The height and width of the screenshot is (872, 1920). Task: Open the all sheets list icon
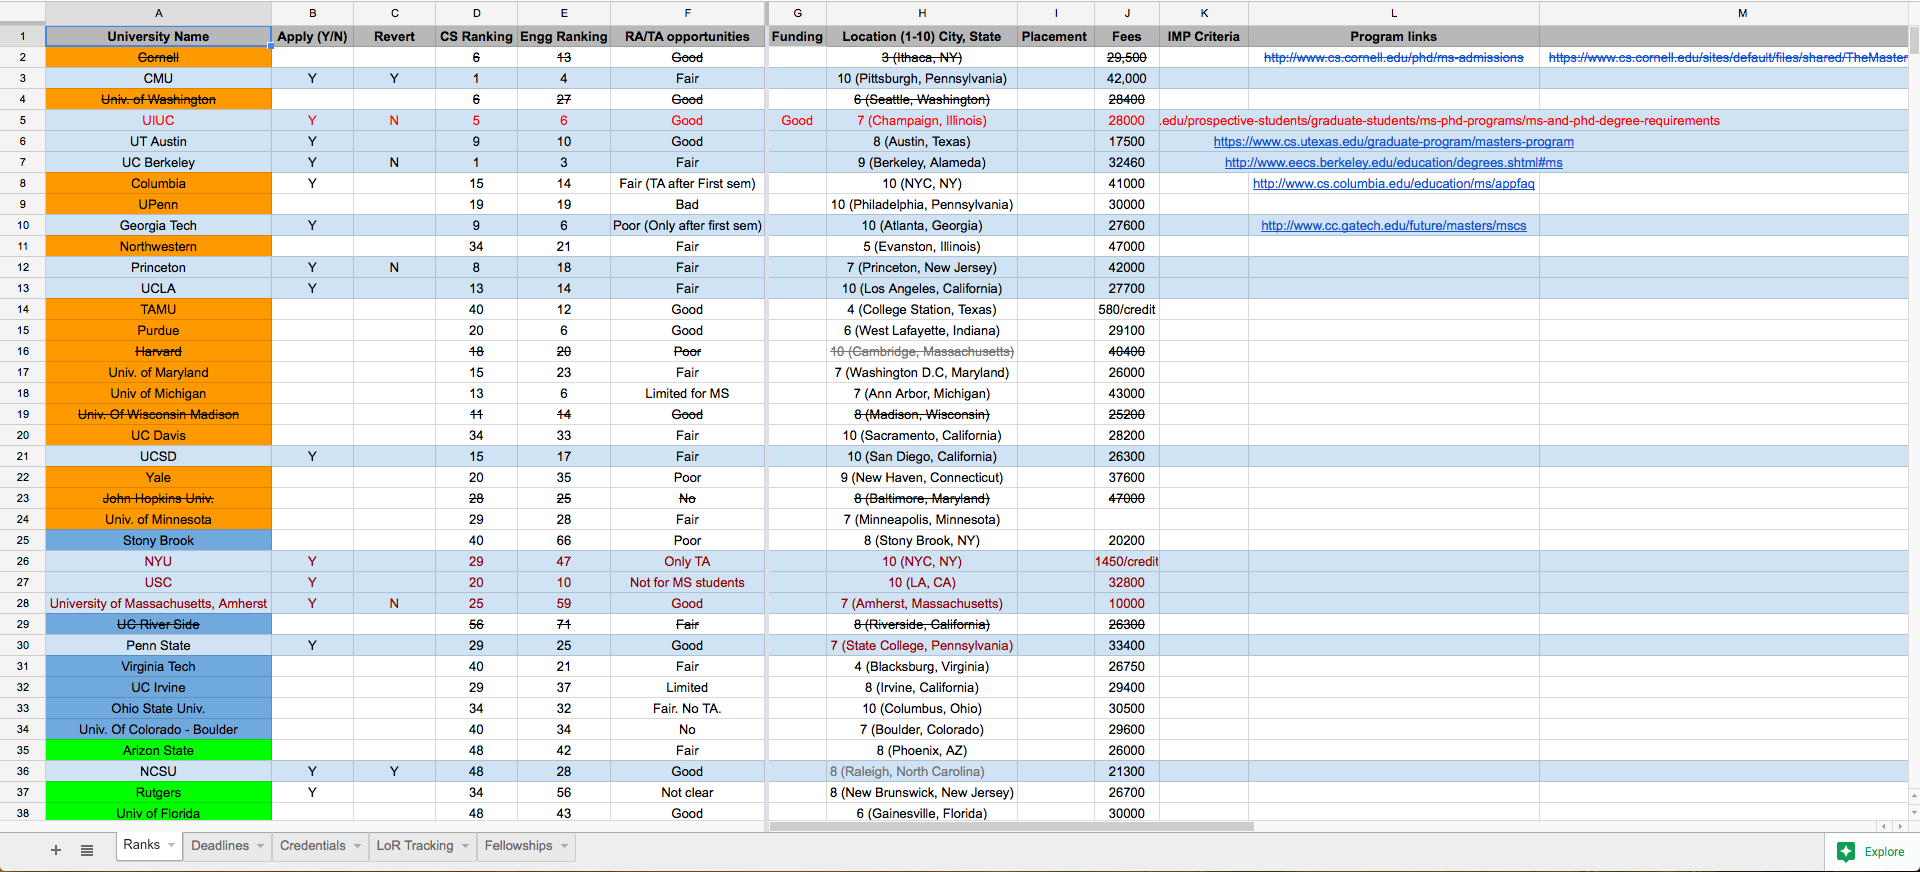[x=87, y=850]
